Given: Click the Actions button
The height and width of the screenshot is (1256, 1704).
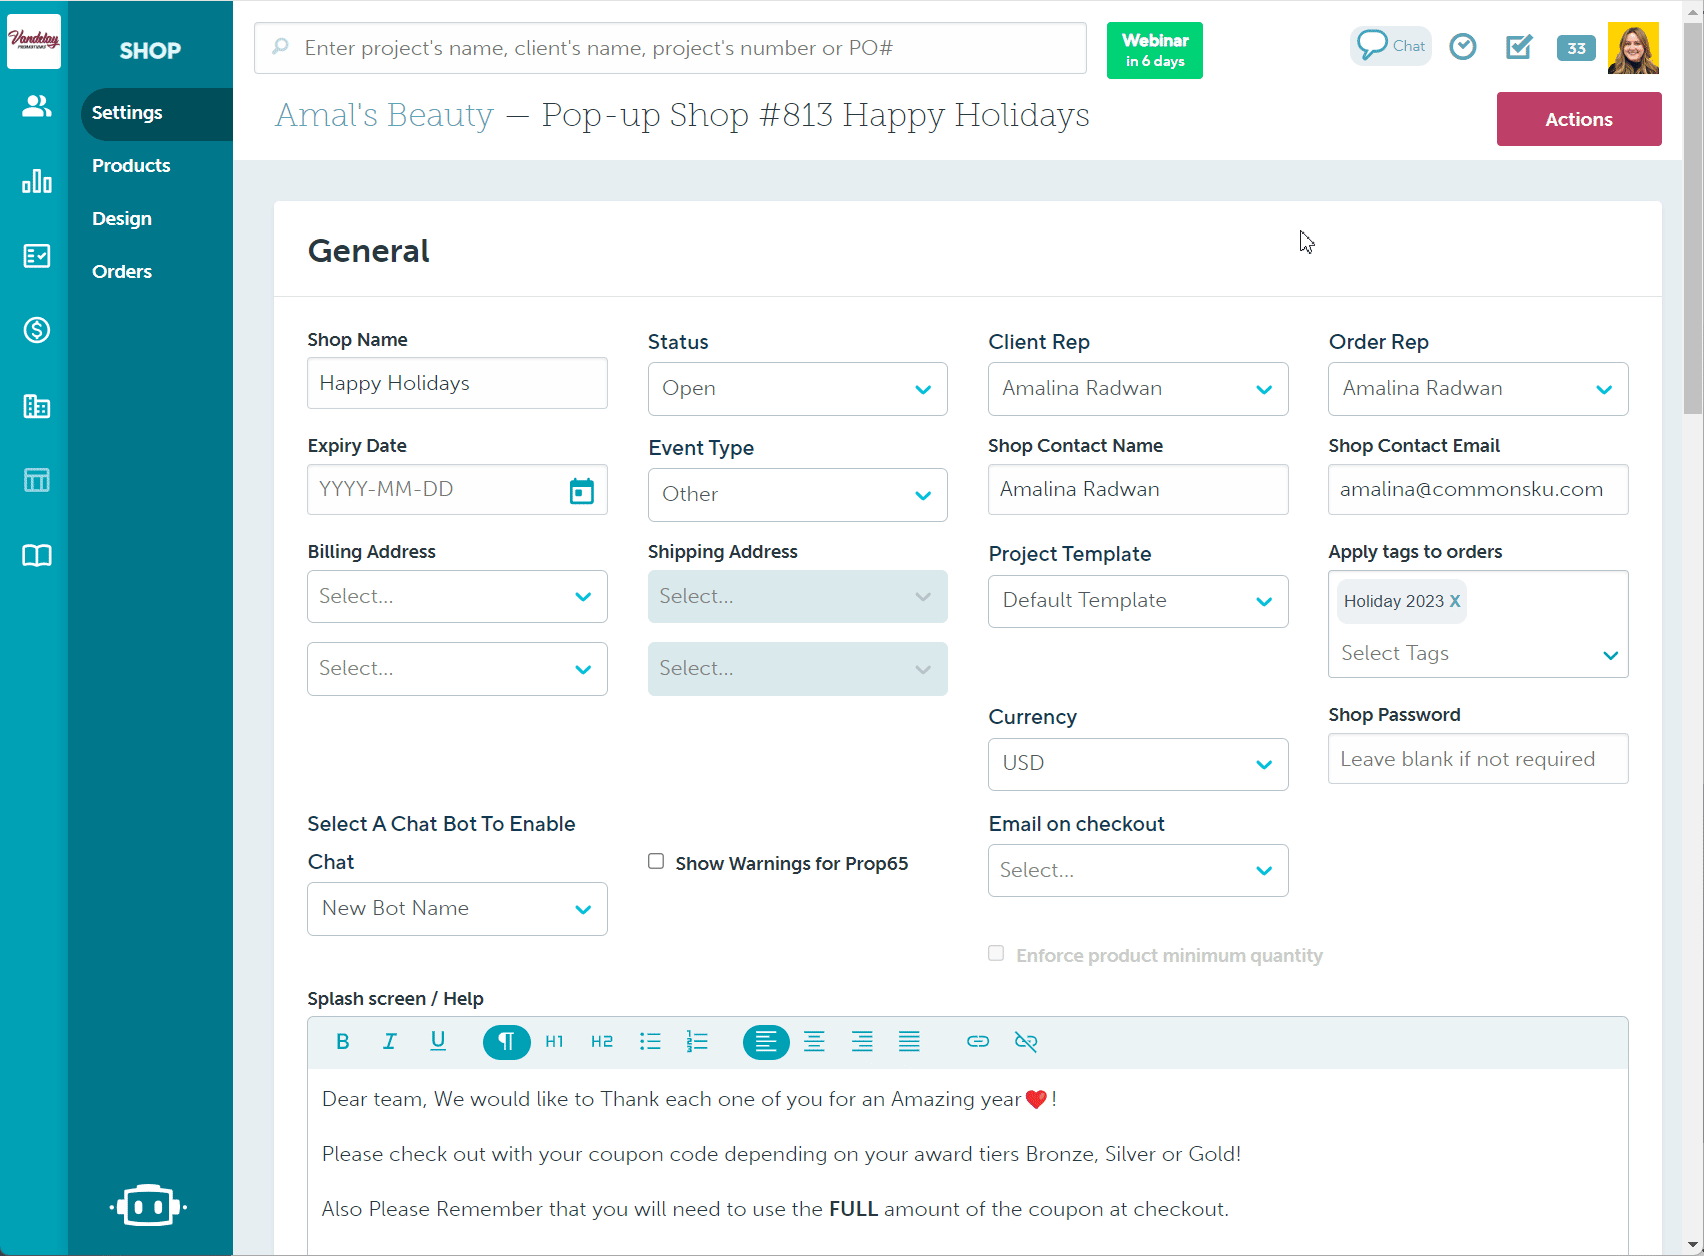Looking at the screenshot, I should click(1578, 119).
